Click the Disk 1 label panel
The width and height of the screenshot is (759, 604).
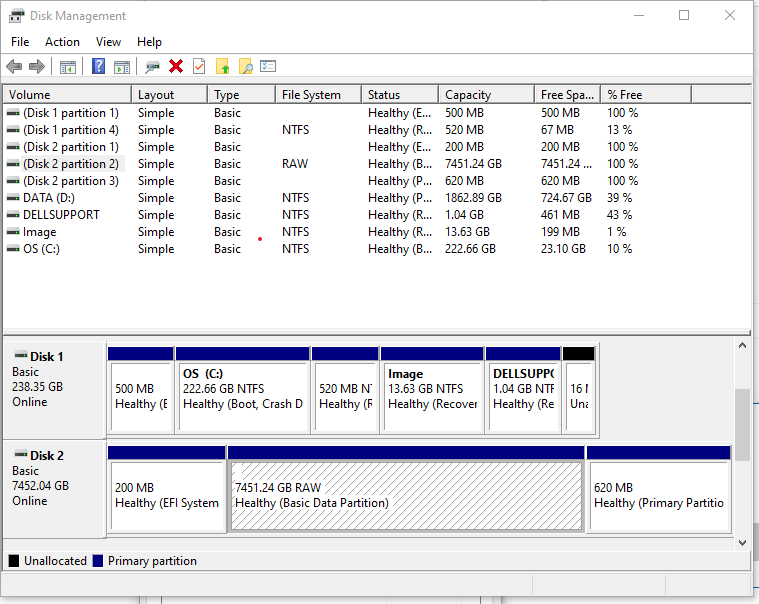tap(54, 389)
